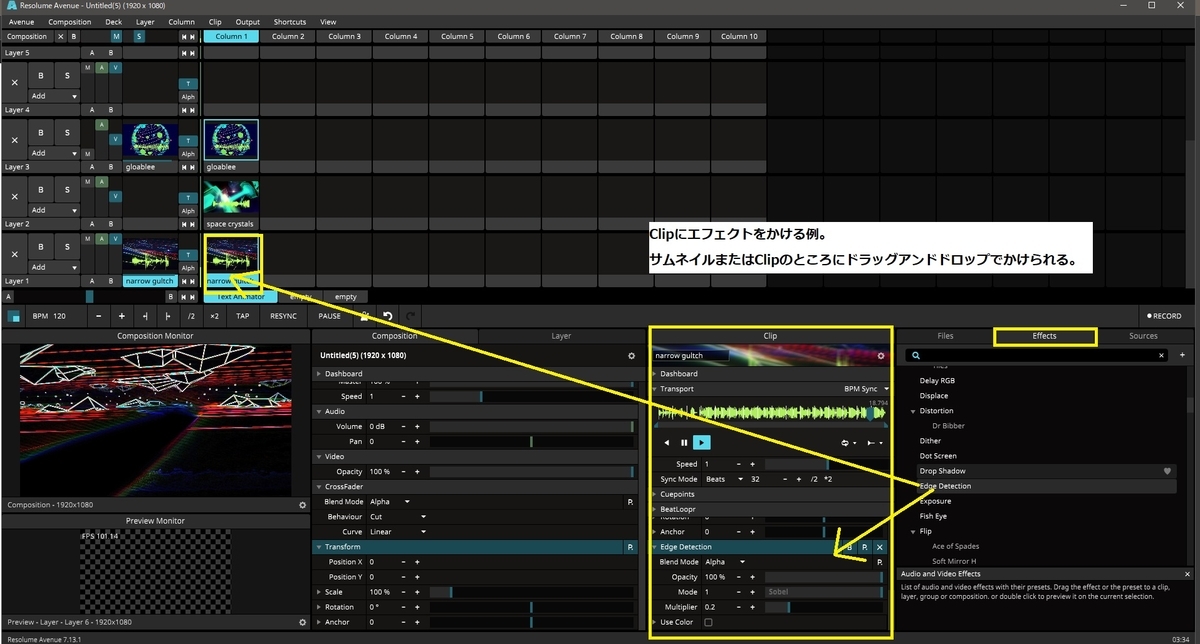Pause the clip transport

685,442
